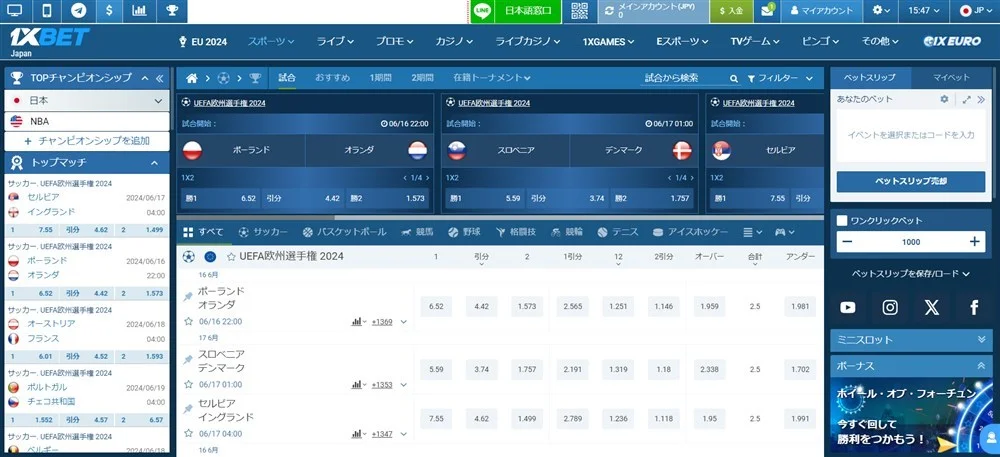Open ライブ menu
Image resolution: width=1000 pixels, height=457 pixels.
tap(335, 41)
